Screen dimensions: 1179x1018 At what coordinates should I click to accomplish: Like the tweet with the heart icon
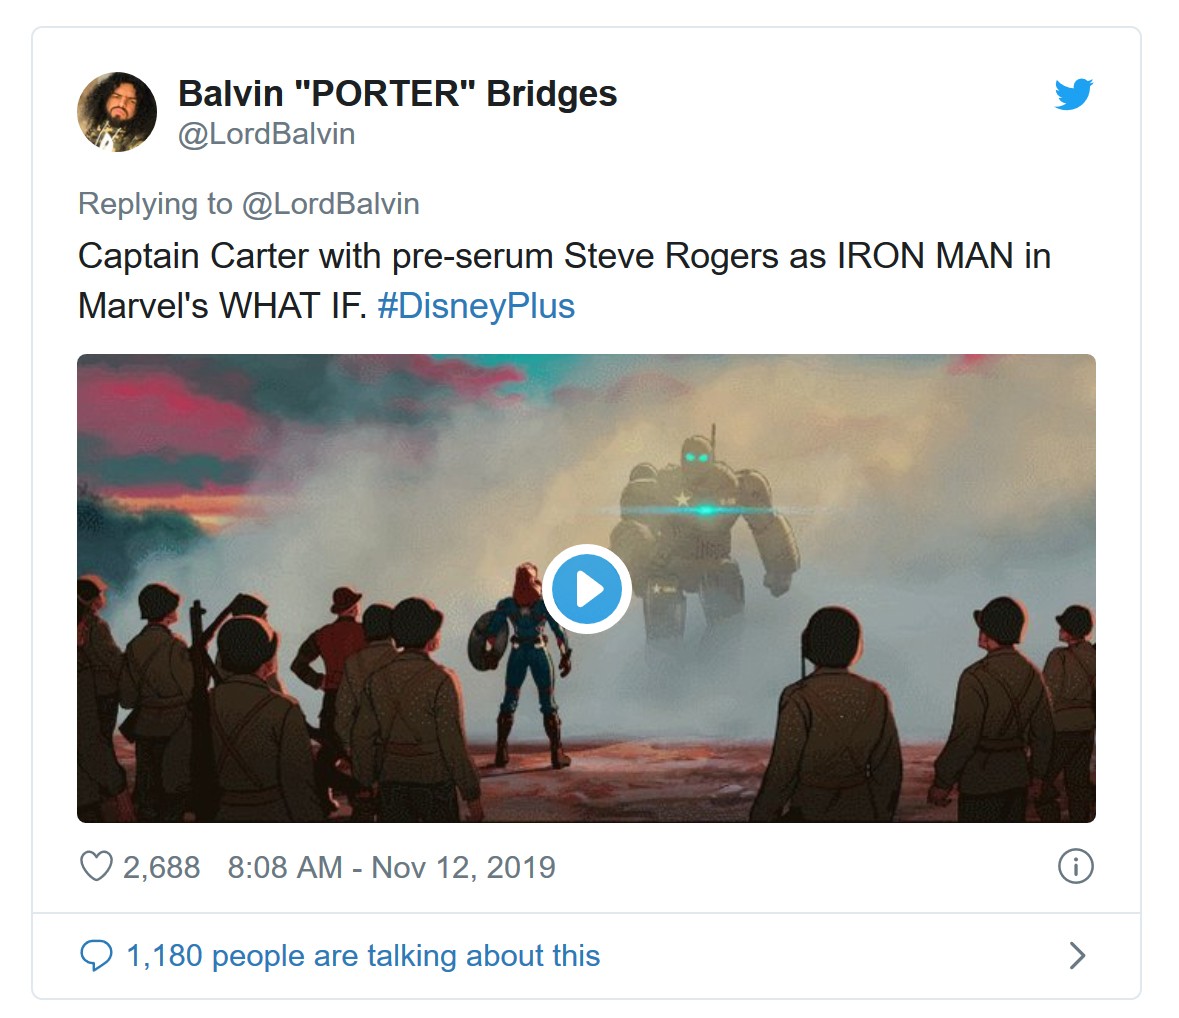click(95, 866)
